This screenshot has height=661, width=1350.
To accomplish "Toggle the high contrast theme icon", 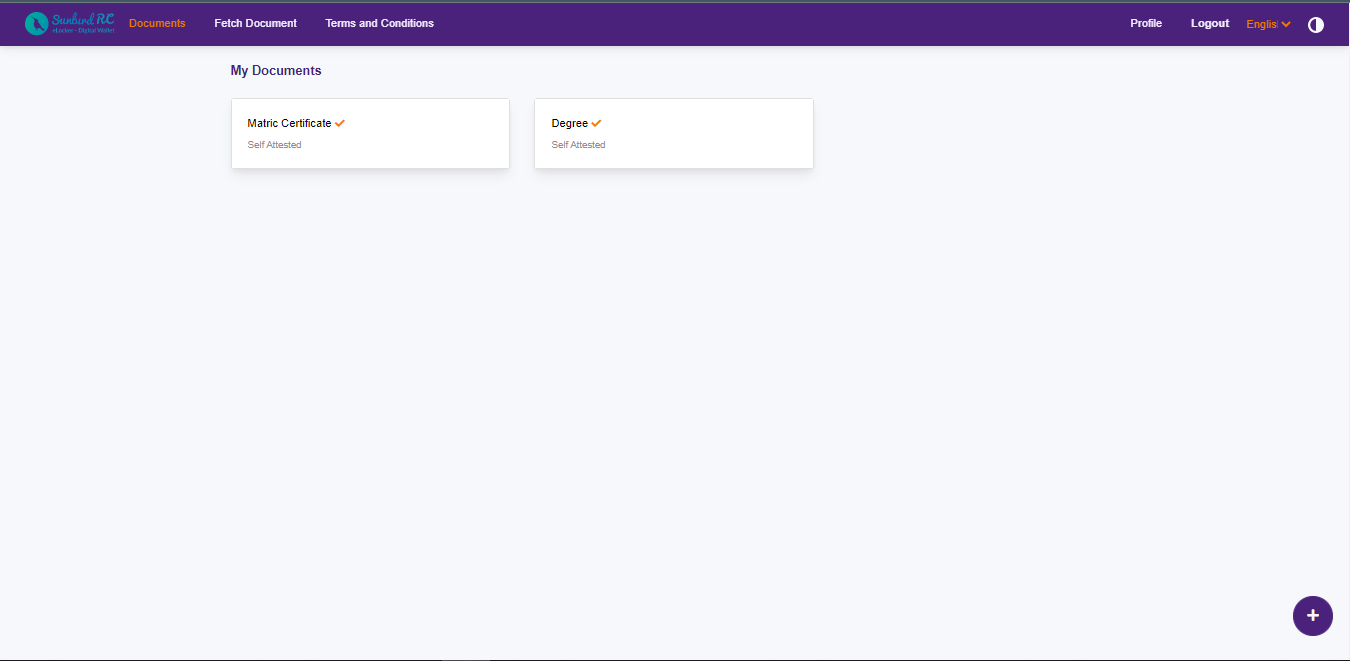I will click(x=1316, y=25).
